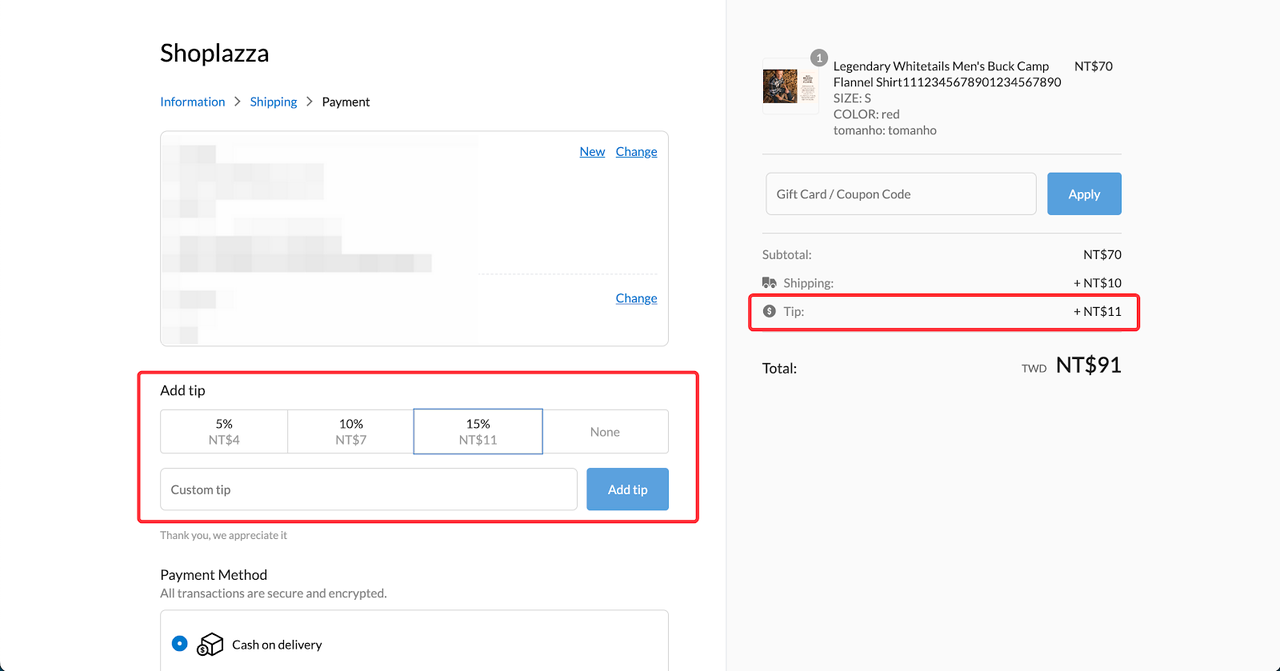Select the Cash on delivery radio button
This screenshot has width=1280, height=671.
179,644
